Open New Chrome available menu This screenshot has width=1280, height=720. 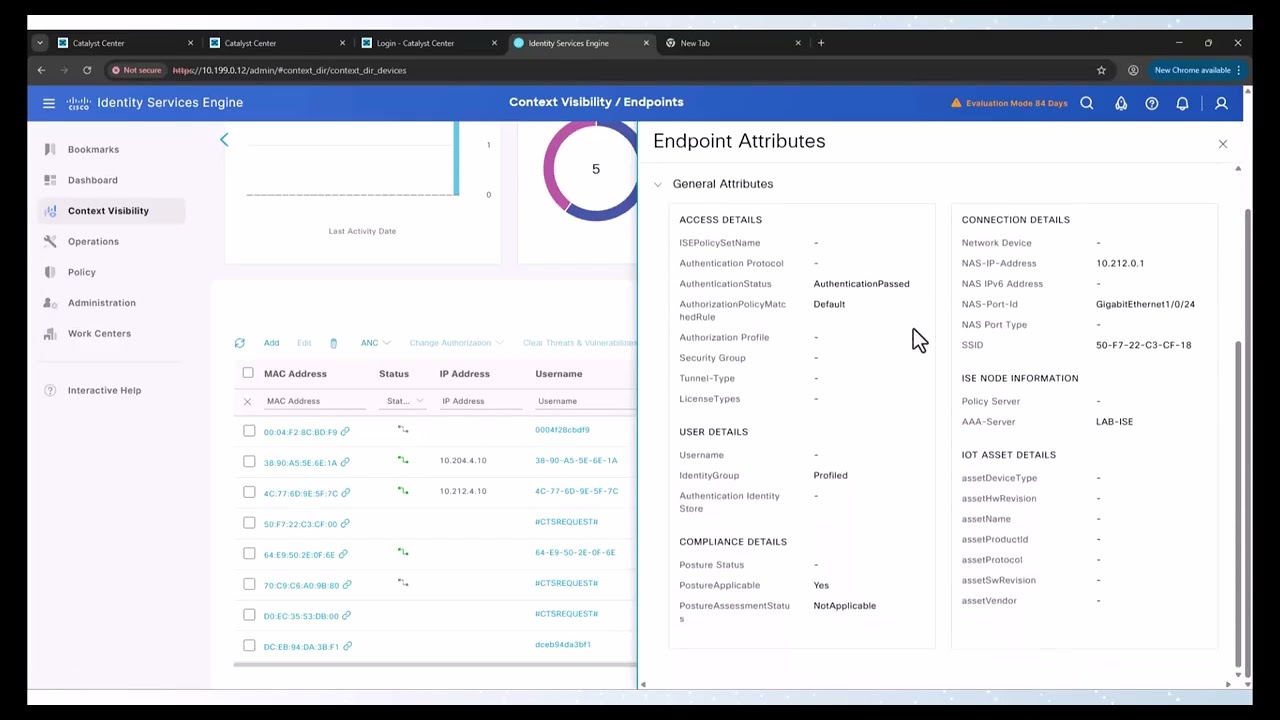tap(1198, 70)
